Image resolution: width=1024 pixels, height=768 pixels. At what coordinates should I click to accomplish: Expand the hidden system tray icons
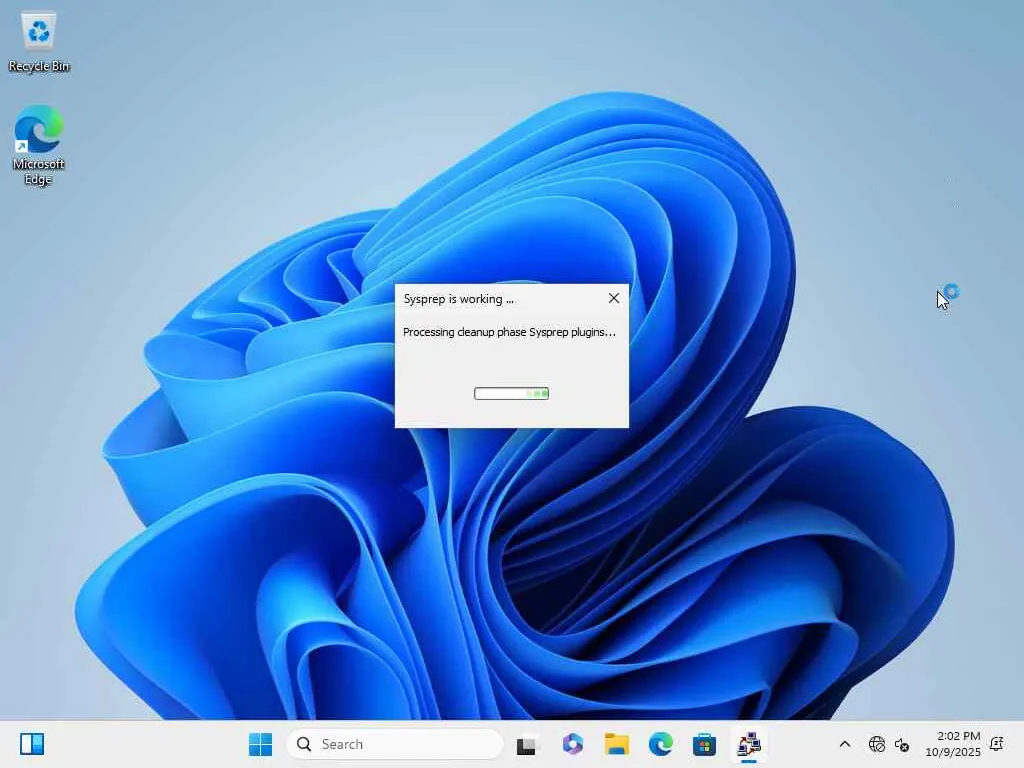(x=844, y=744)
